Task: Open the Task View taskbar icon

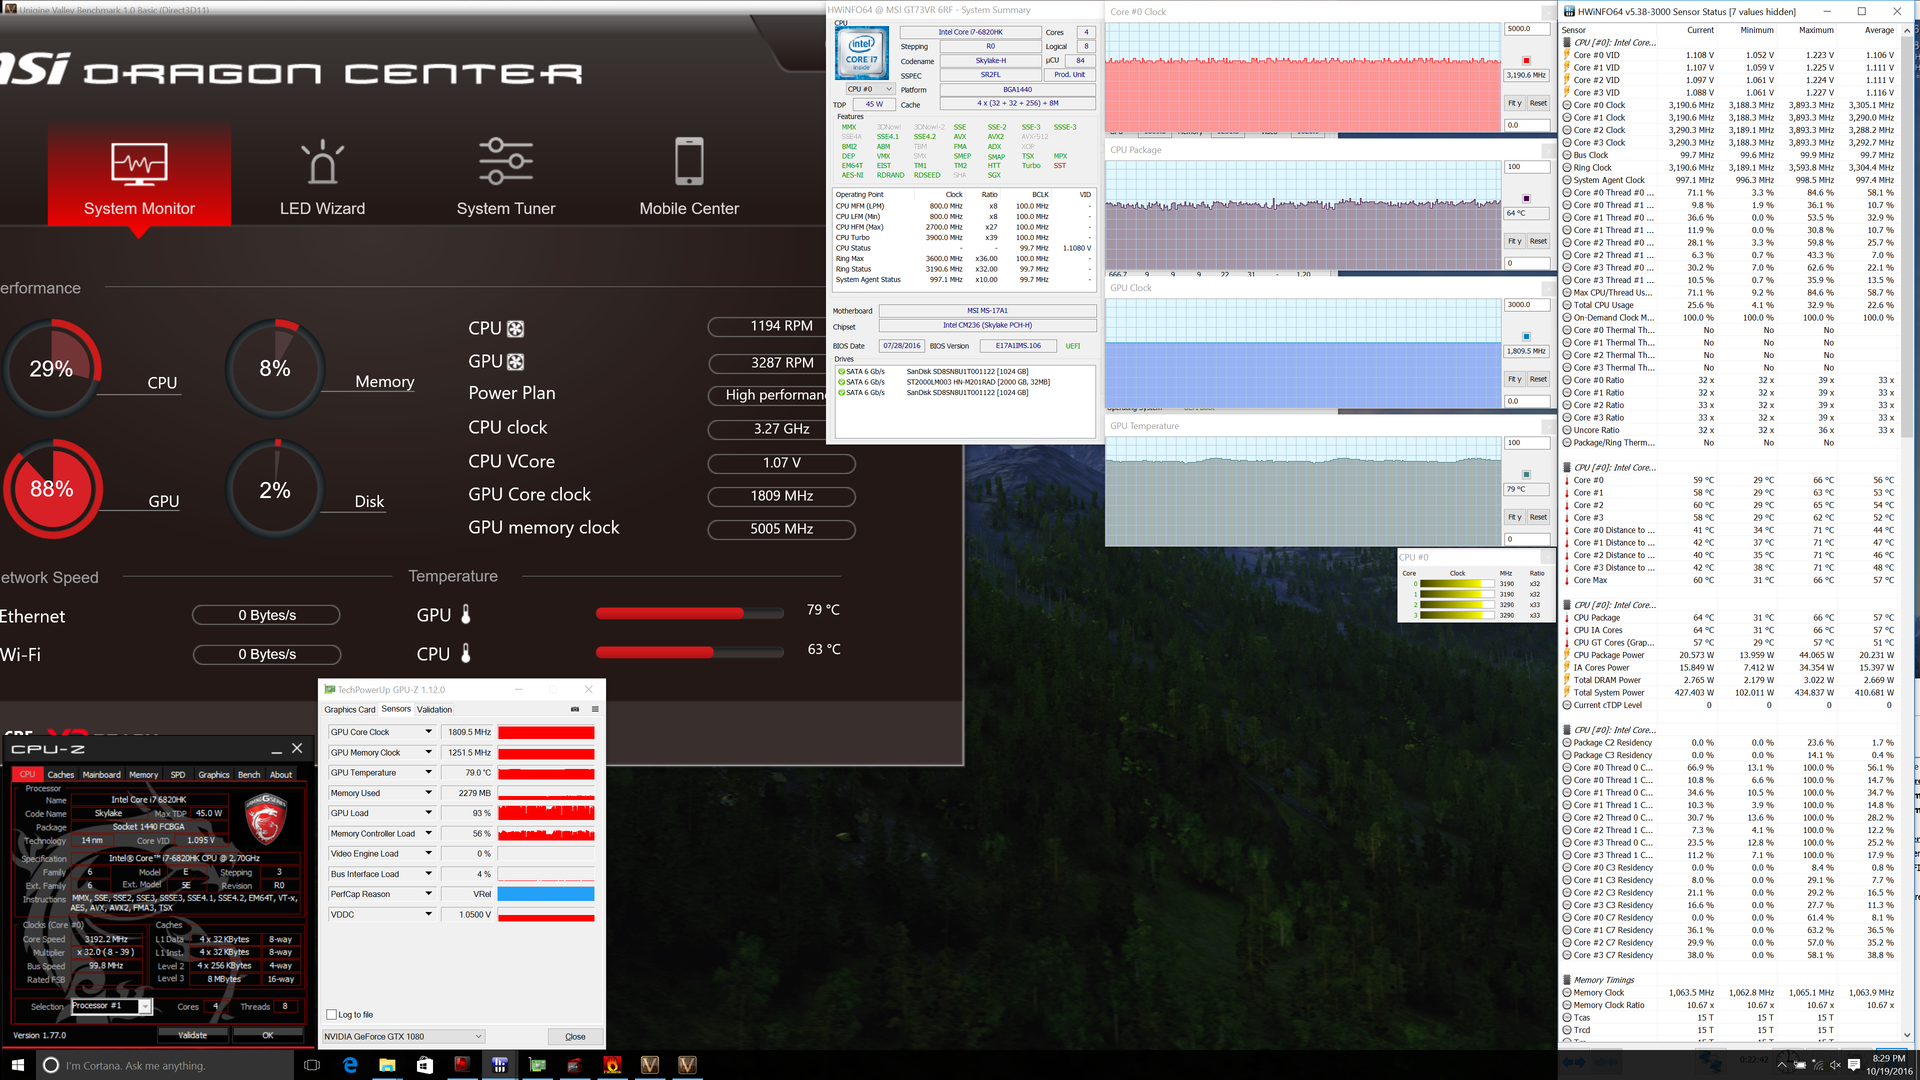Action: coord(311,1065)
